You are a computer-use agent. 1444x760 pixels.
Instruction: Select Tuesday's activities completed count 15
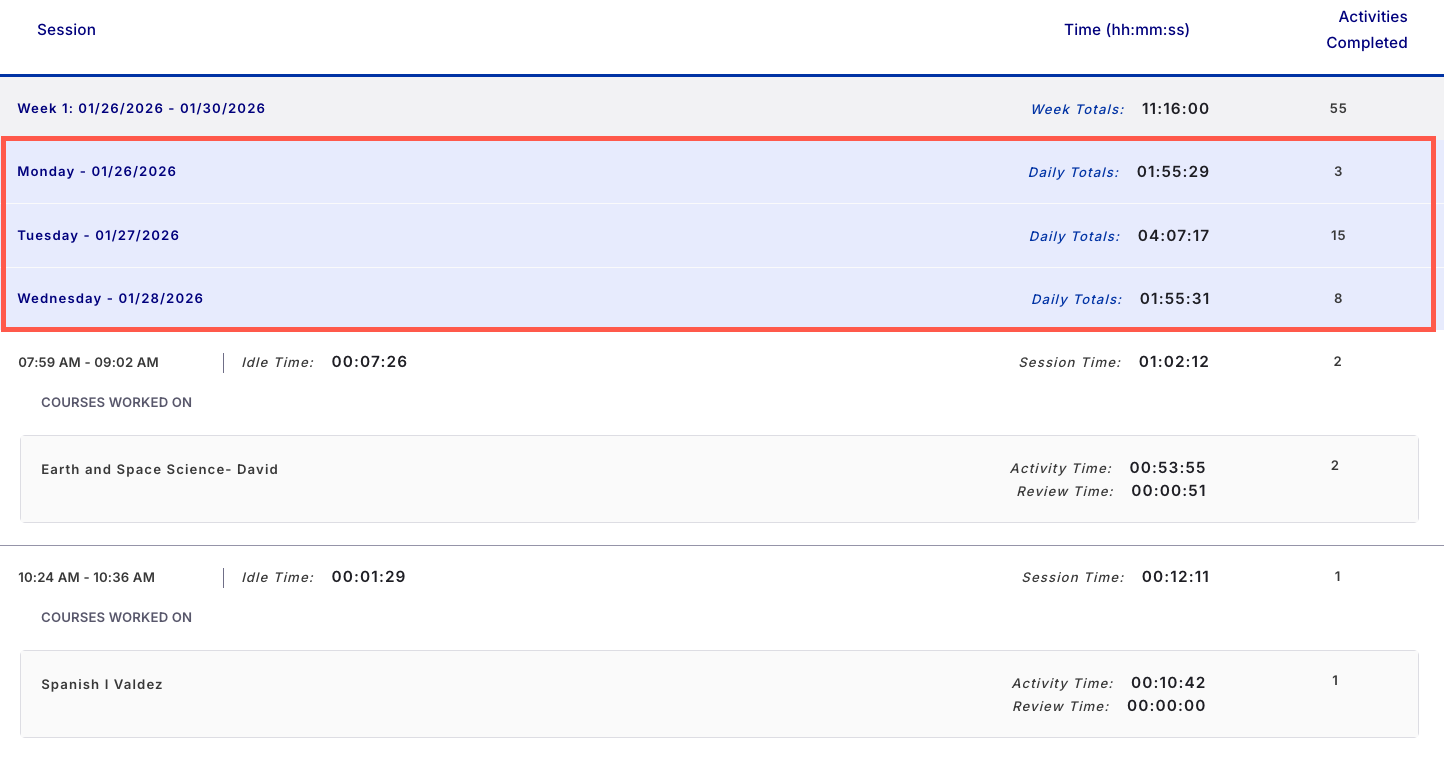pos(1338,236)
